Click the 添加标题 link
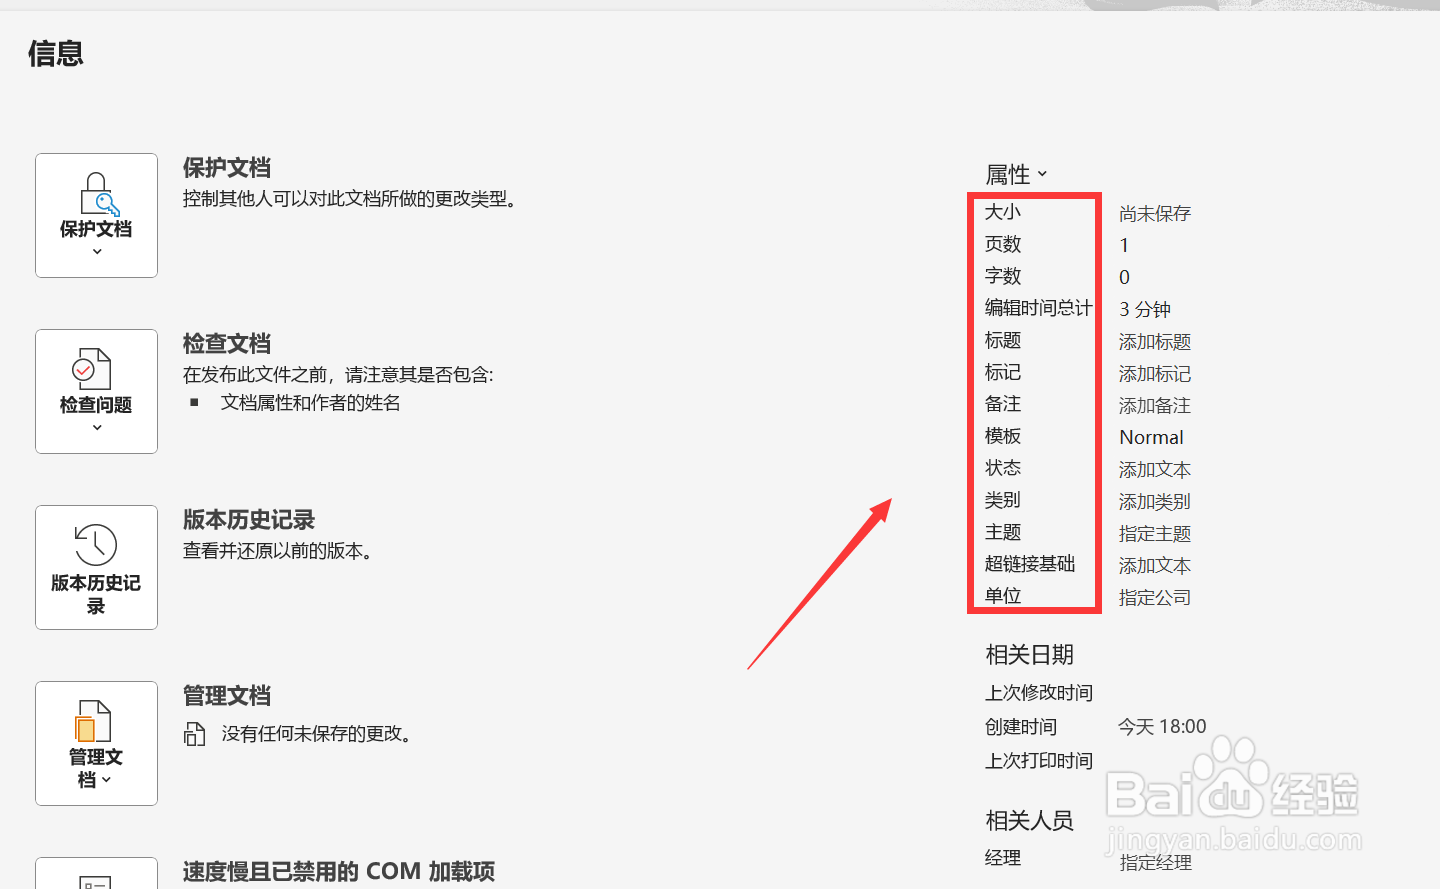 pyautogui.click(x=1153, y=341)
